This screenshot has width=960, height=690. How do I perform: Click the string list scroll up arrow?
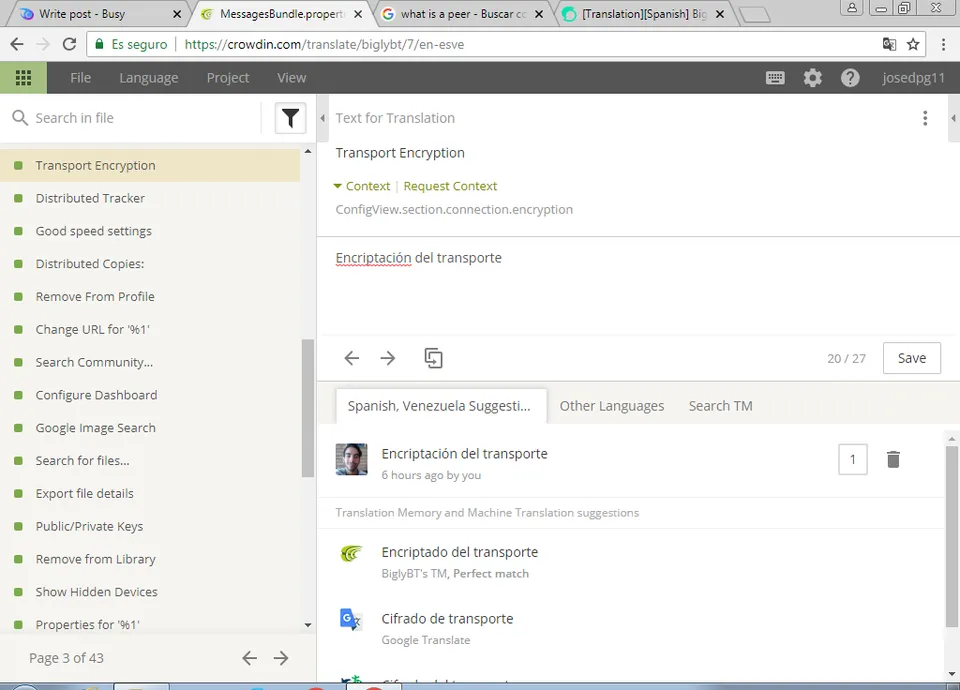[308, 151]
